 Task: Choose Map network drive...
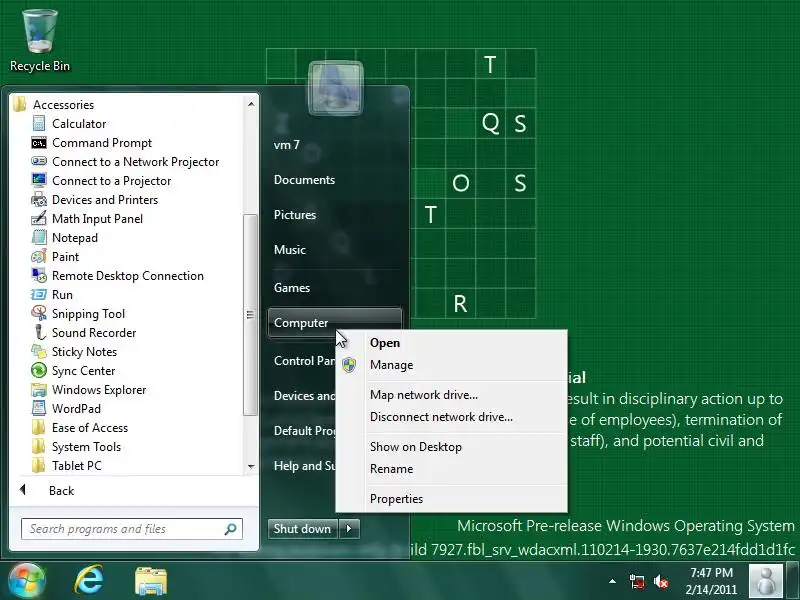[451, 395]
